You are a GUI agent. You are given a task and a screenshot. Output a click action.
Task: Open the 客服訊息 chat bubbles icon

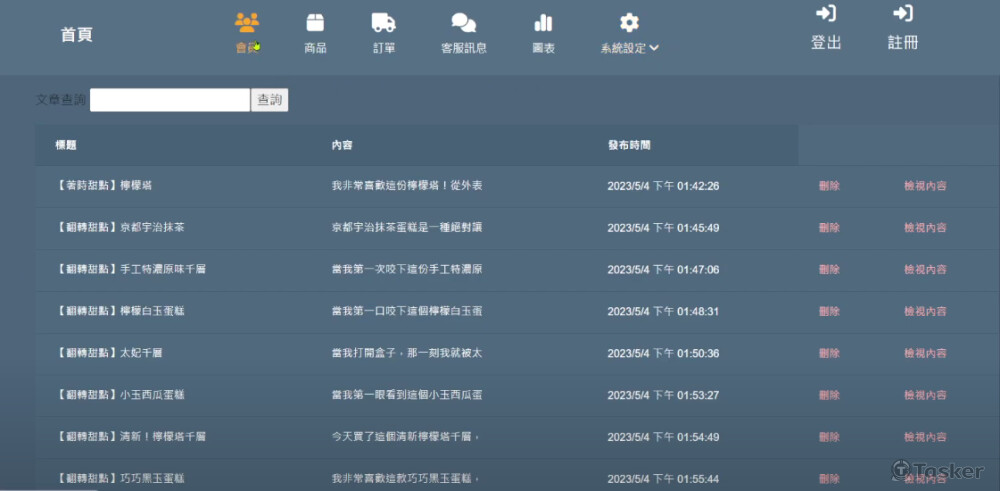point(463,22)
